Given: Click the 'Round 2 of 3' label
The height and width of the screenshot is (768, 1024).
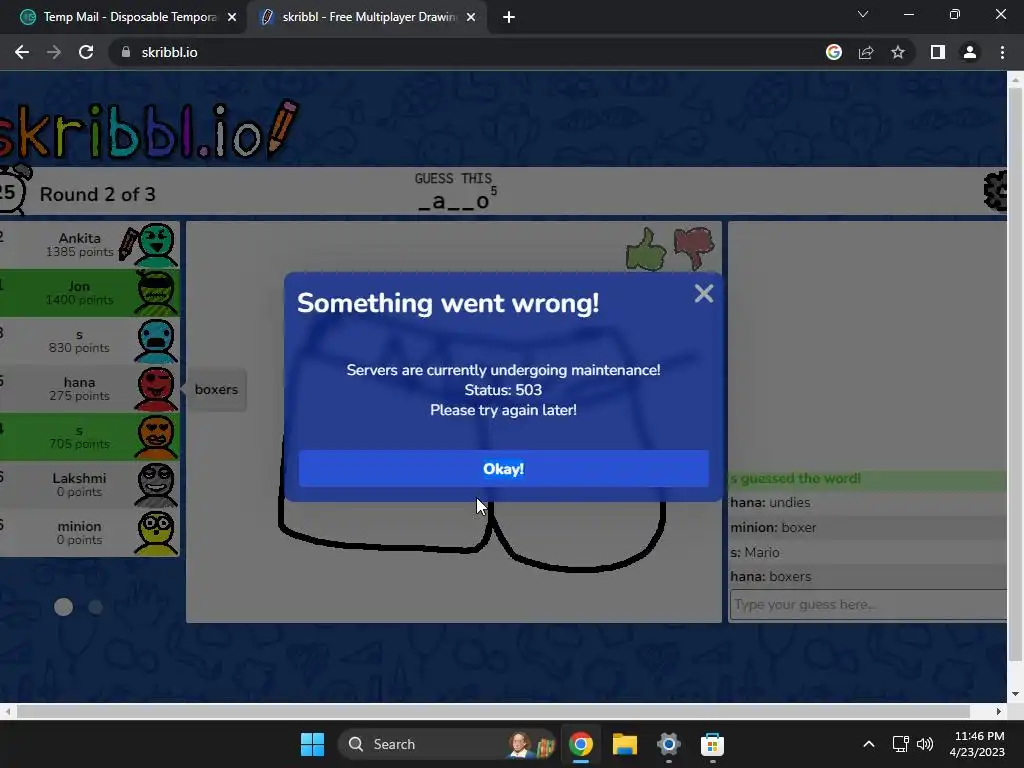Looking at the screenshot, I should click(97, 194).
